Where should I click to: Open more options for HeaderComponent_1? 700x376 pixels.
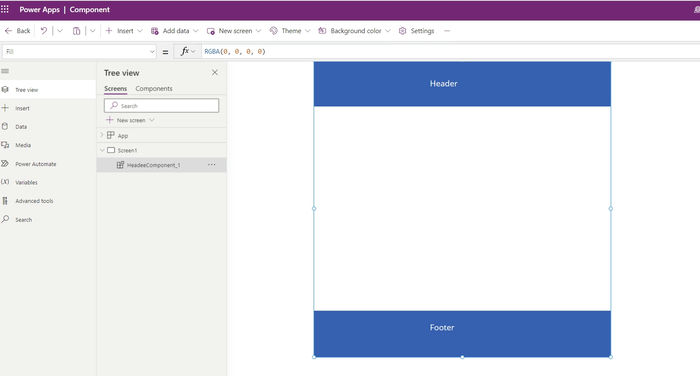click(212, 165)
